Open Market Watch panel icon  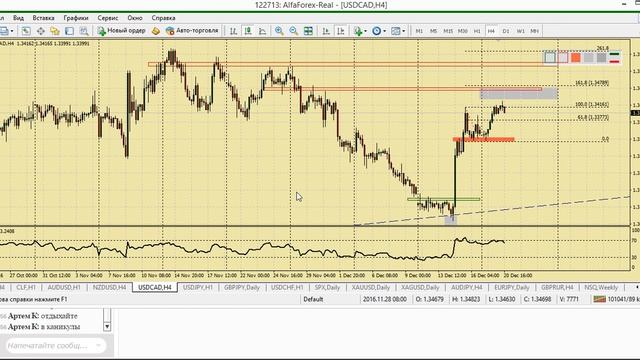click(x=26, y=31)
